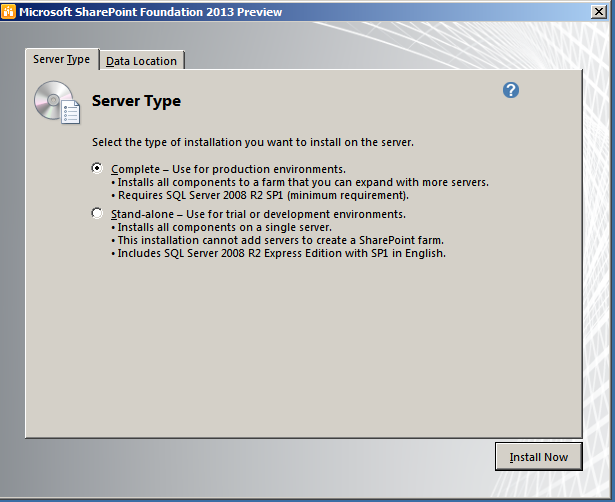The width and height of the screenshot is (615, 502).
Task: Select the Stand-alone installation radio button
Action: coord(97,213)
